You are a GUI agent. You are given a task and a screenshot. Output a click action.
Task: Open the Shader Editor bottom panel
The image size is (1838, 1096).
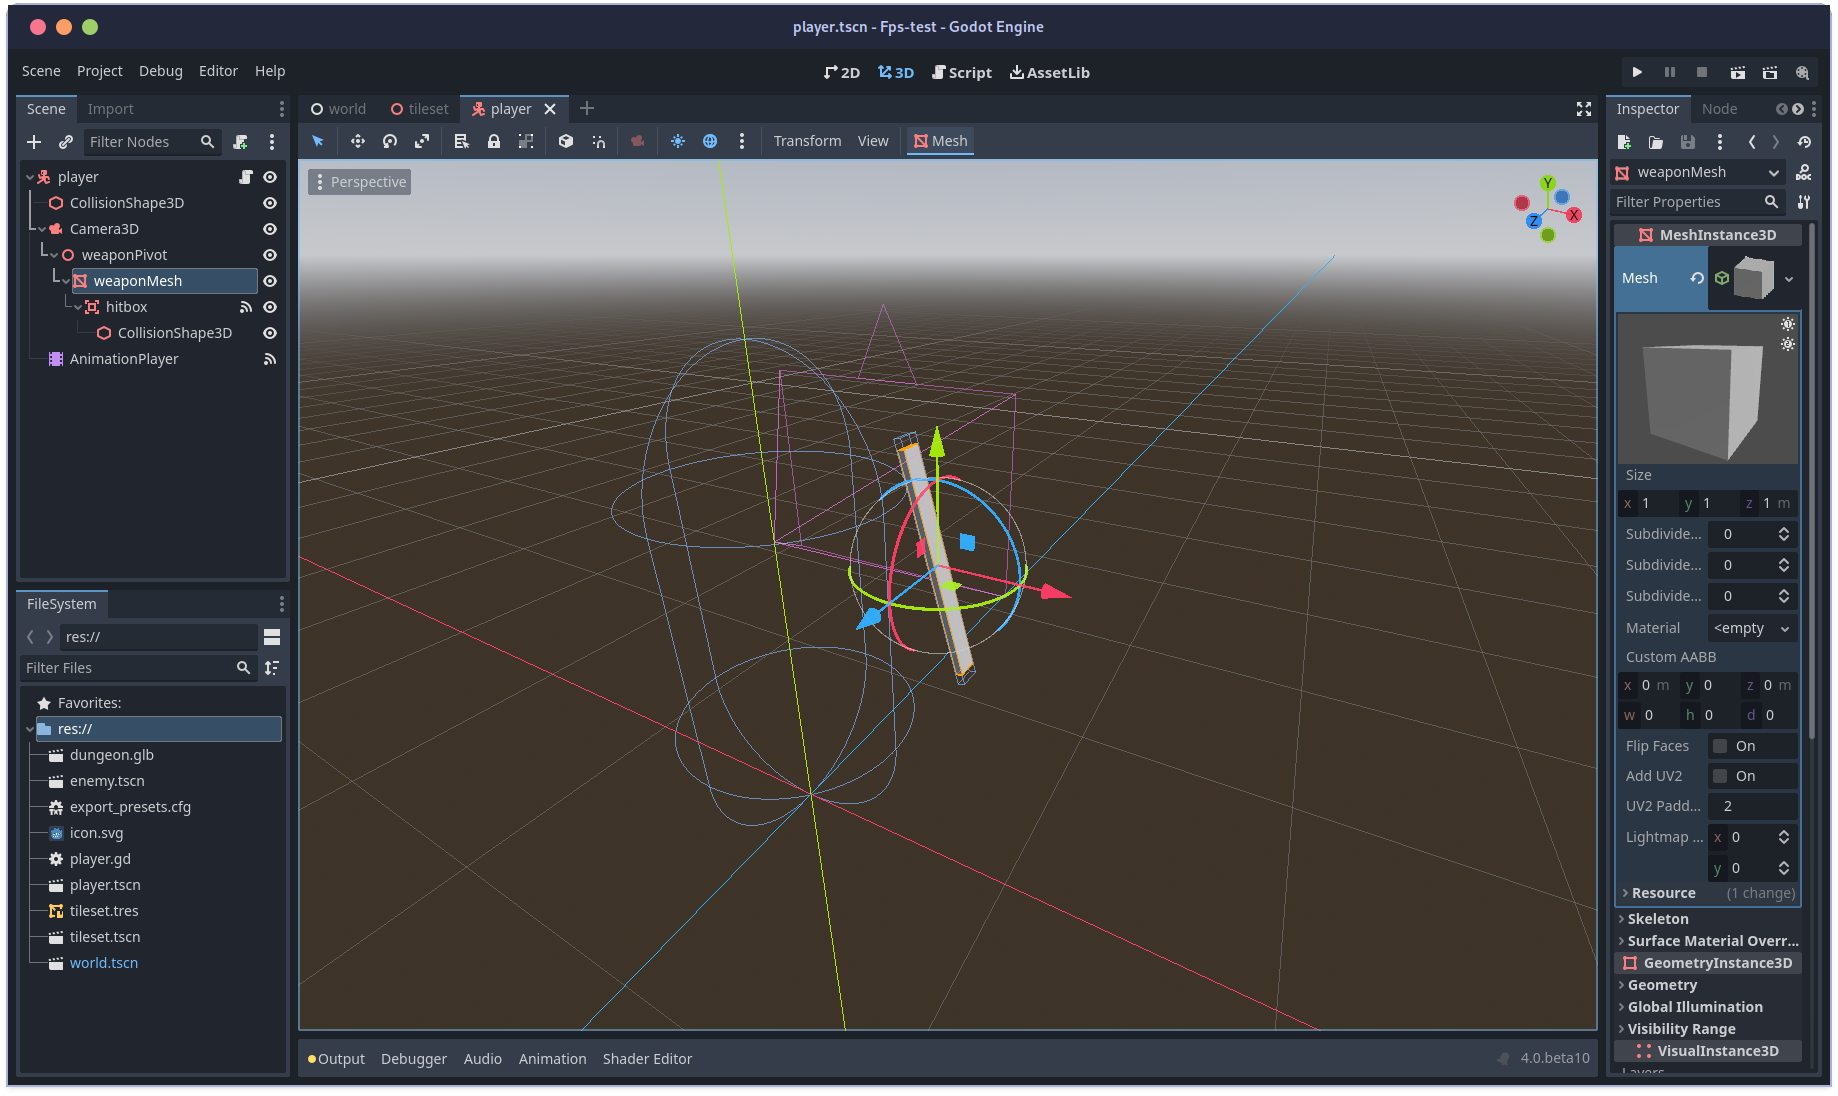647,1058
